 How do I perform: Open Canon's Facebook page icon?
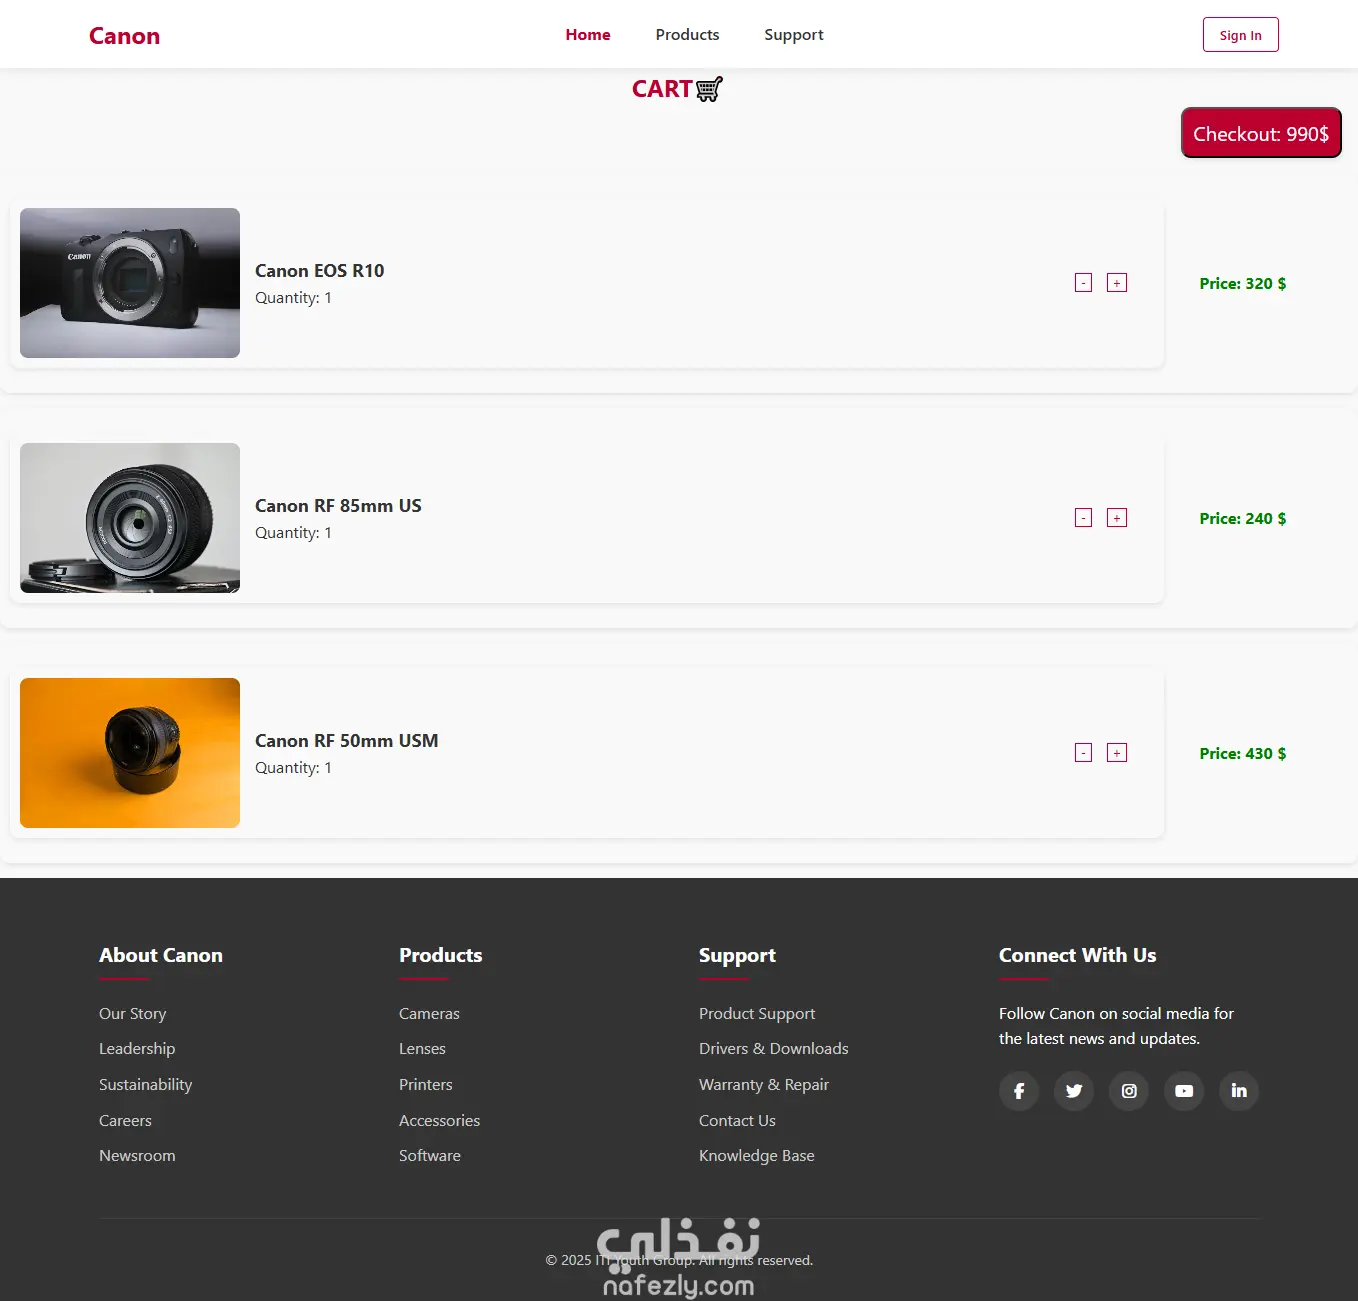[x=1019, y=1091]
